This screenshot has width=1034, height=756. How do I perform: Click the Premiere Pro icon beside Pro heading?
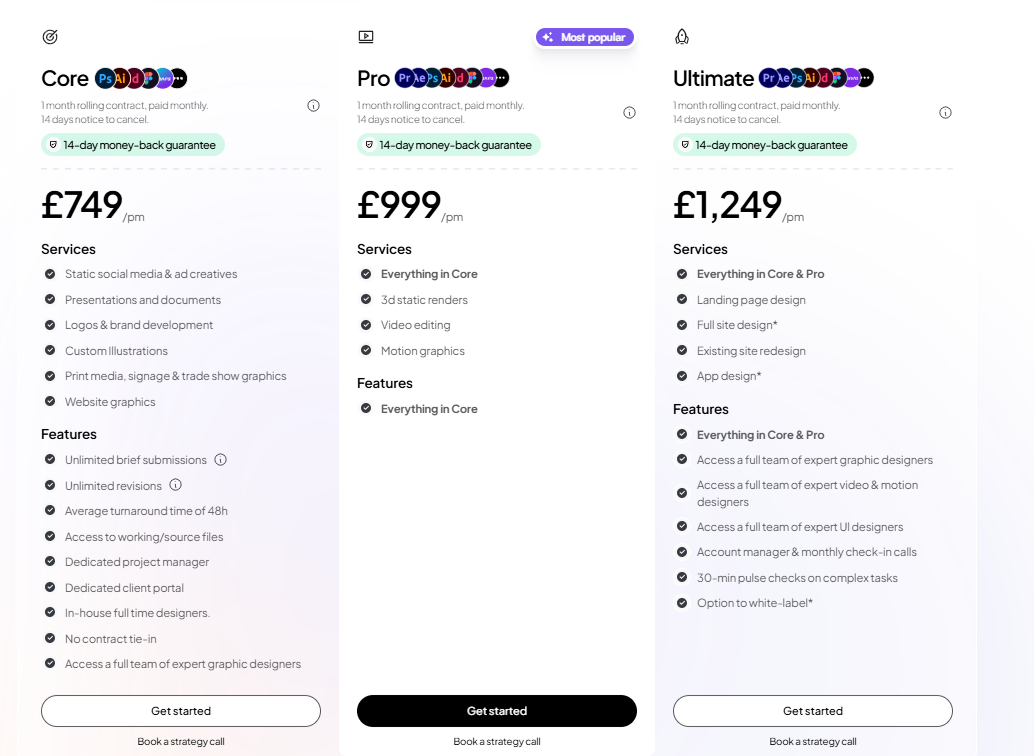click(403, 78)
